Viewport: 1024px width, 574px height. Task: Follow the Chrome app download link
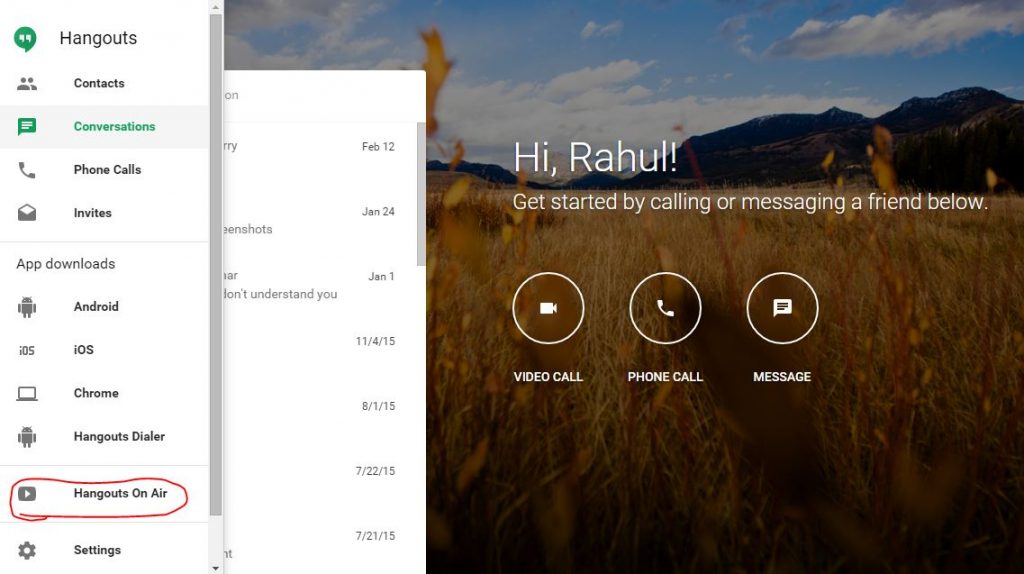104,393
